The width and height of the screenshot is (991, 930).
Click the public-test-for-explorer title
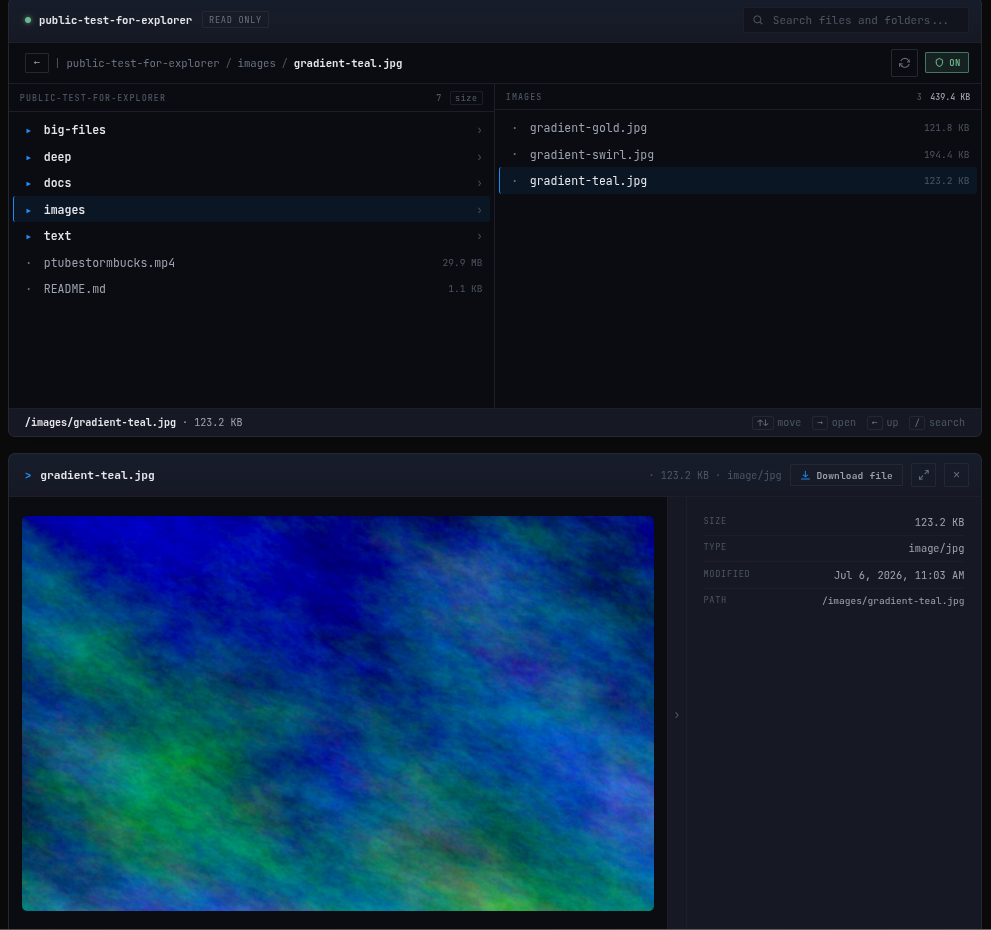pyautogui.click(x=116, y=20)
